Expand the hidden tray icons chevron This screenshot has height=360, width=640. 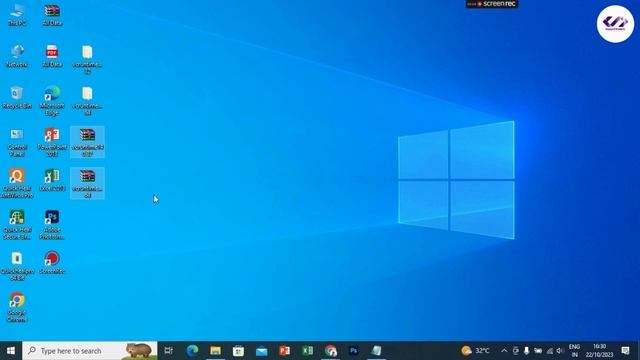click(504, 351)
